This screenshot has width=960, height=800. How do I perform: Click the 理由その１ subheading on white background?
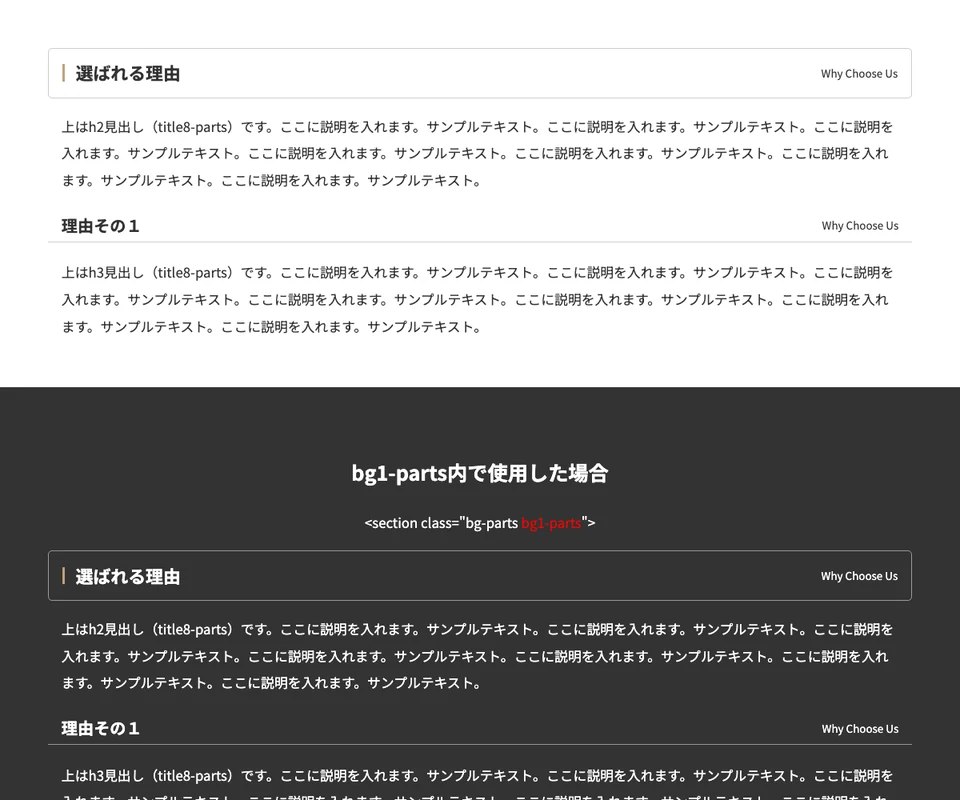(x=101, y=226)
